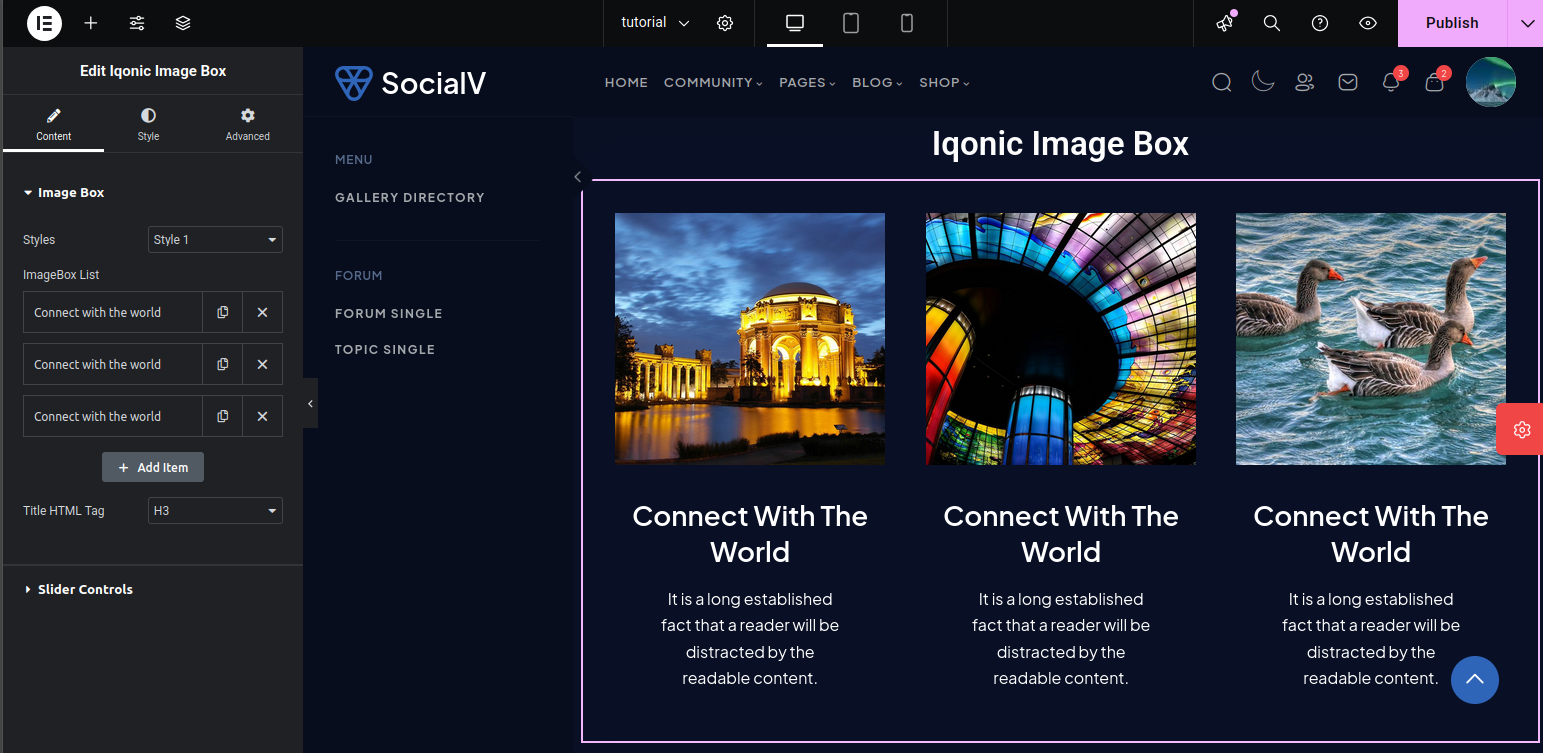1543x753 pixels.
Task: Select the Palace of Fine Arts image
Action: pos(750,339)
